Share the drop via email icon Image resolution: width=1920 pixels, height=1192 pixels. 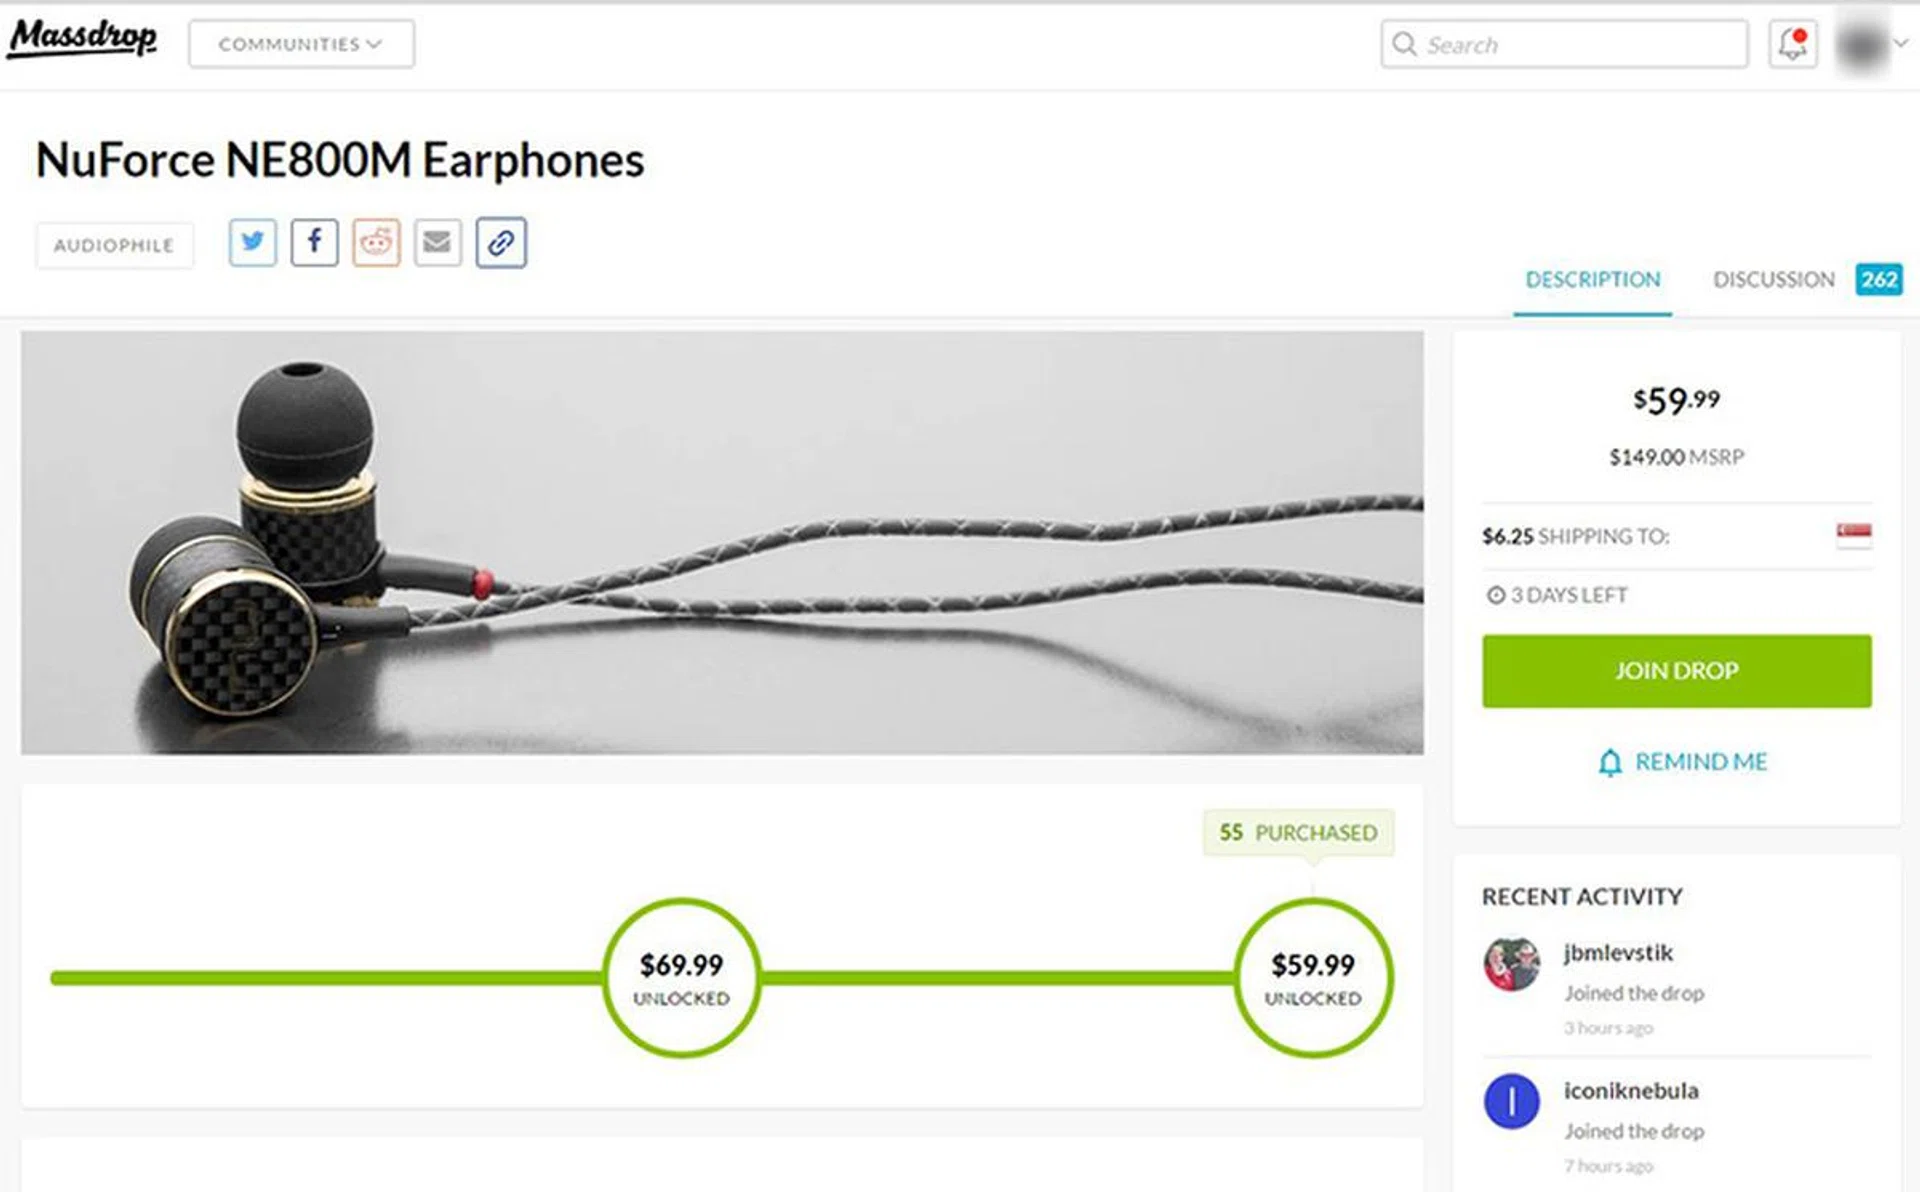[438, 242]
